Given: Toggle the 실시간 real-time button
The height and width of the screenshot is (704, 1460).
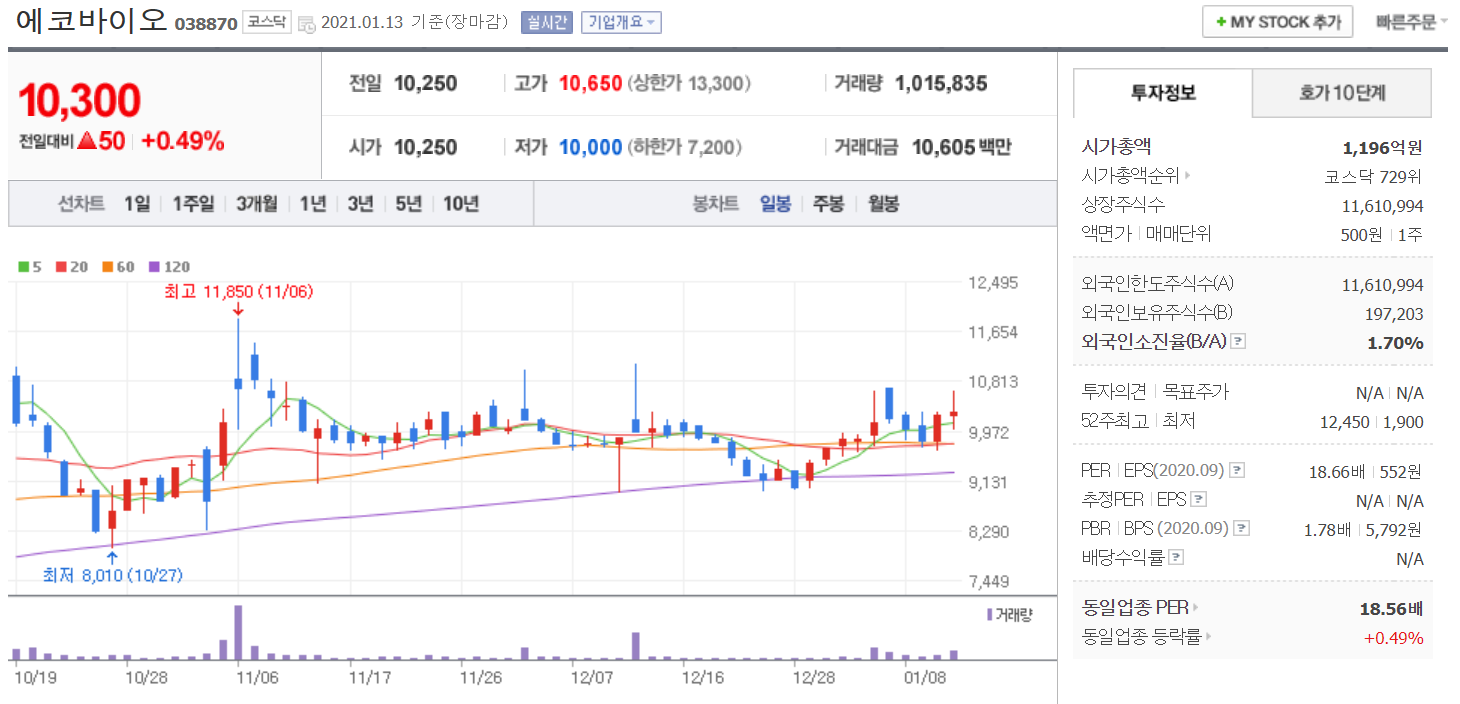Looking at the screenshot, I should point(546,22).
